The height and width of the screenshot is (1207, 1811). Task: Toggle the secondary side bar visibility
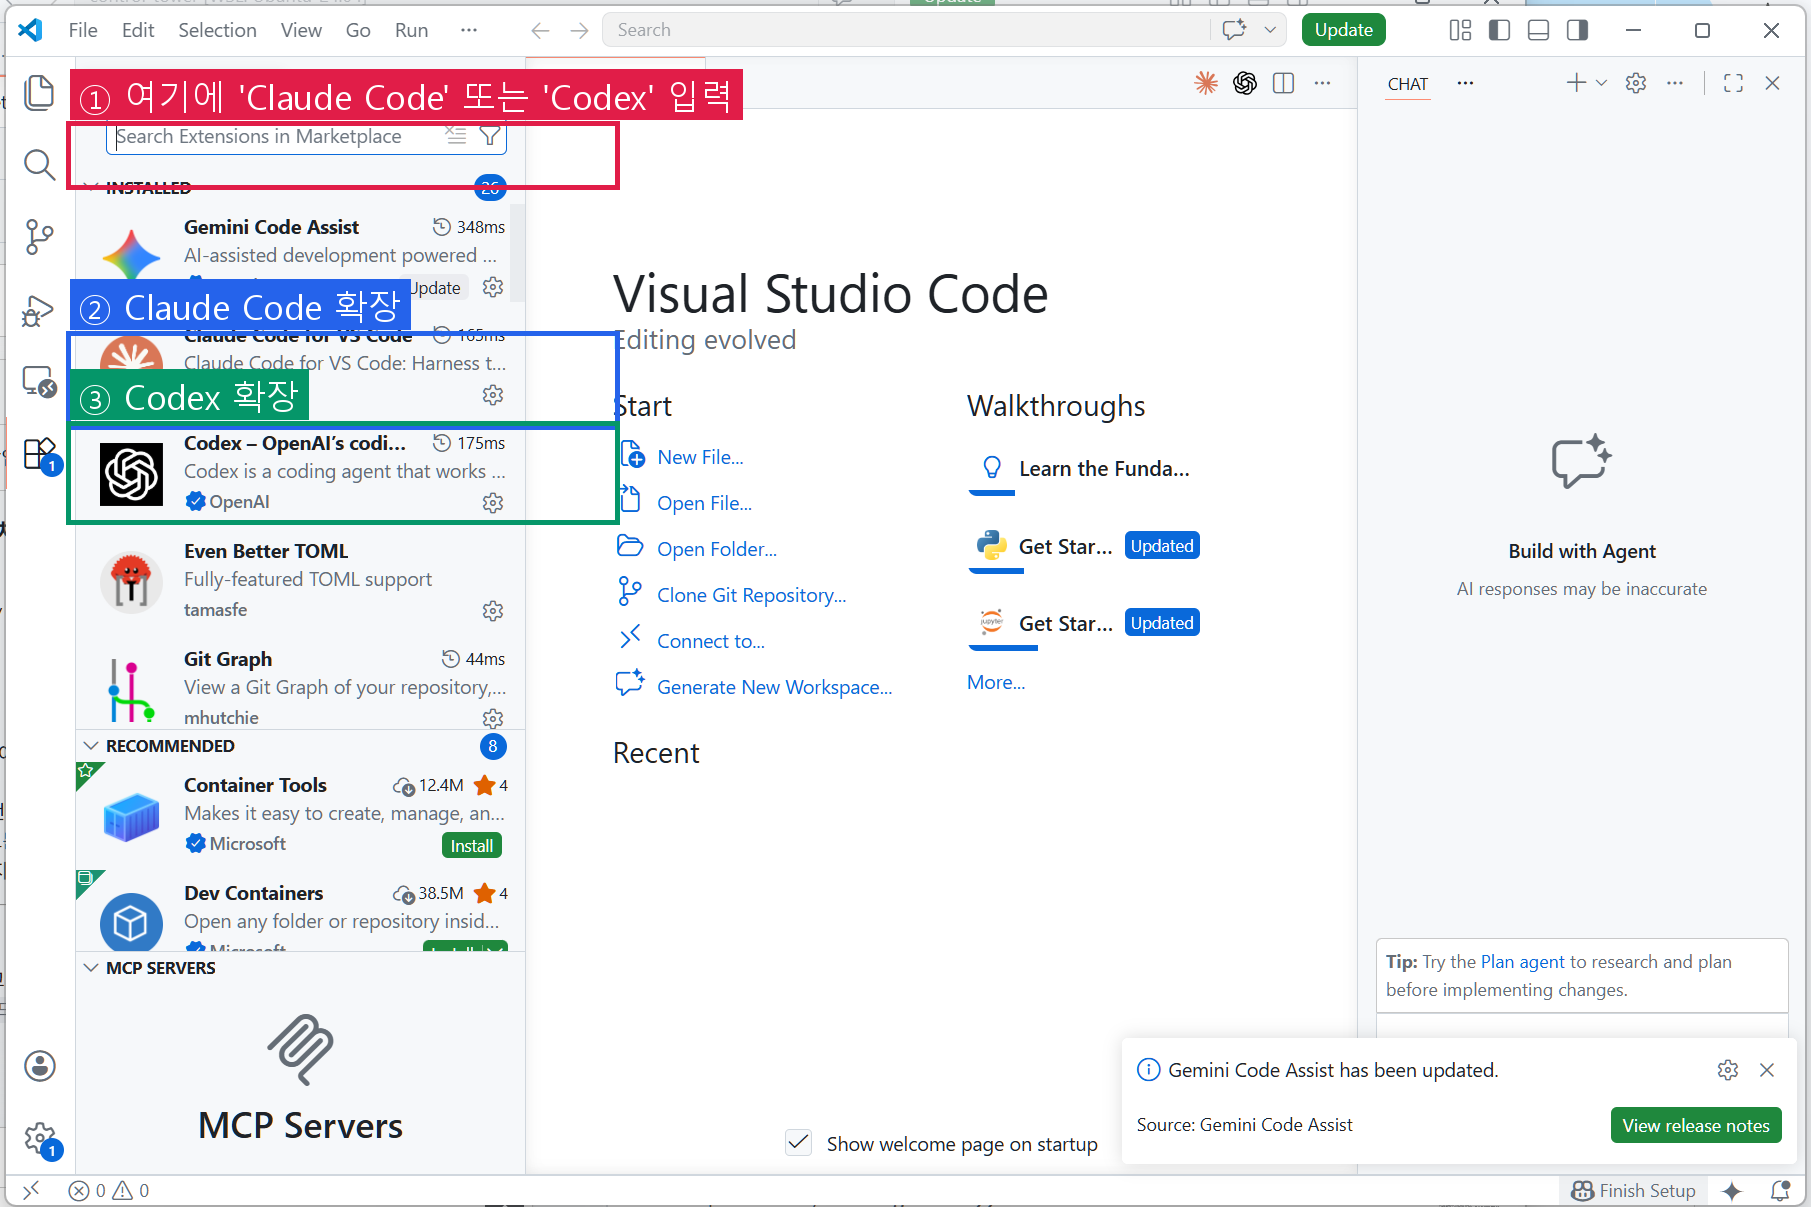[x=1578, y=30]
